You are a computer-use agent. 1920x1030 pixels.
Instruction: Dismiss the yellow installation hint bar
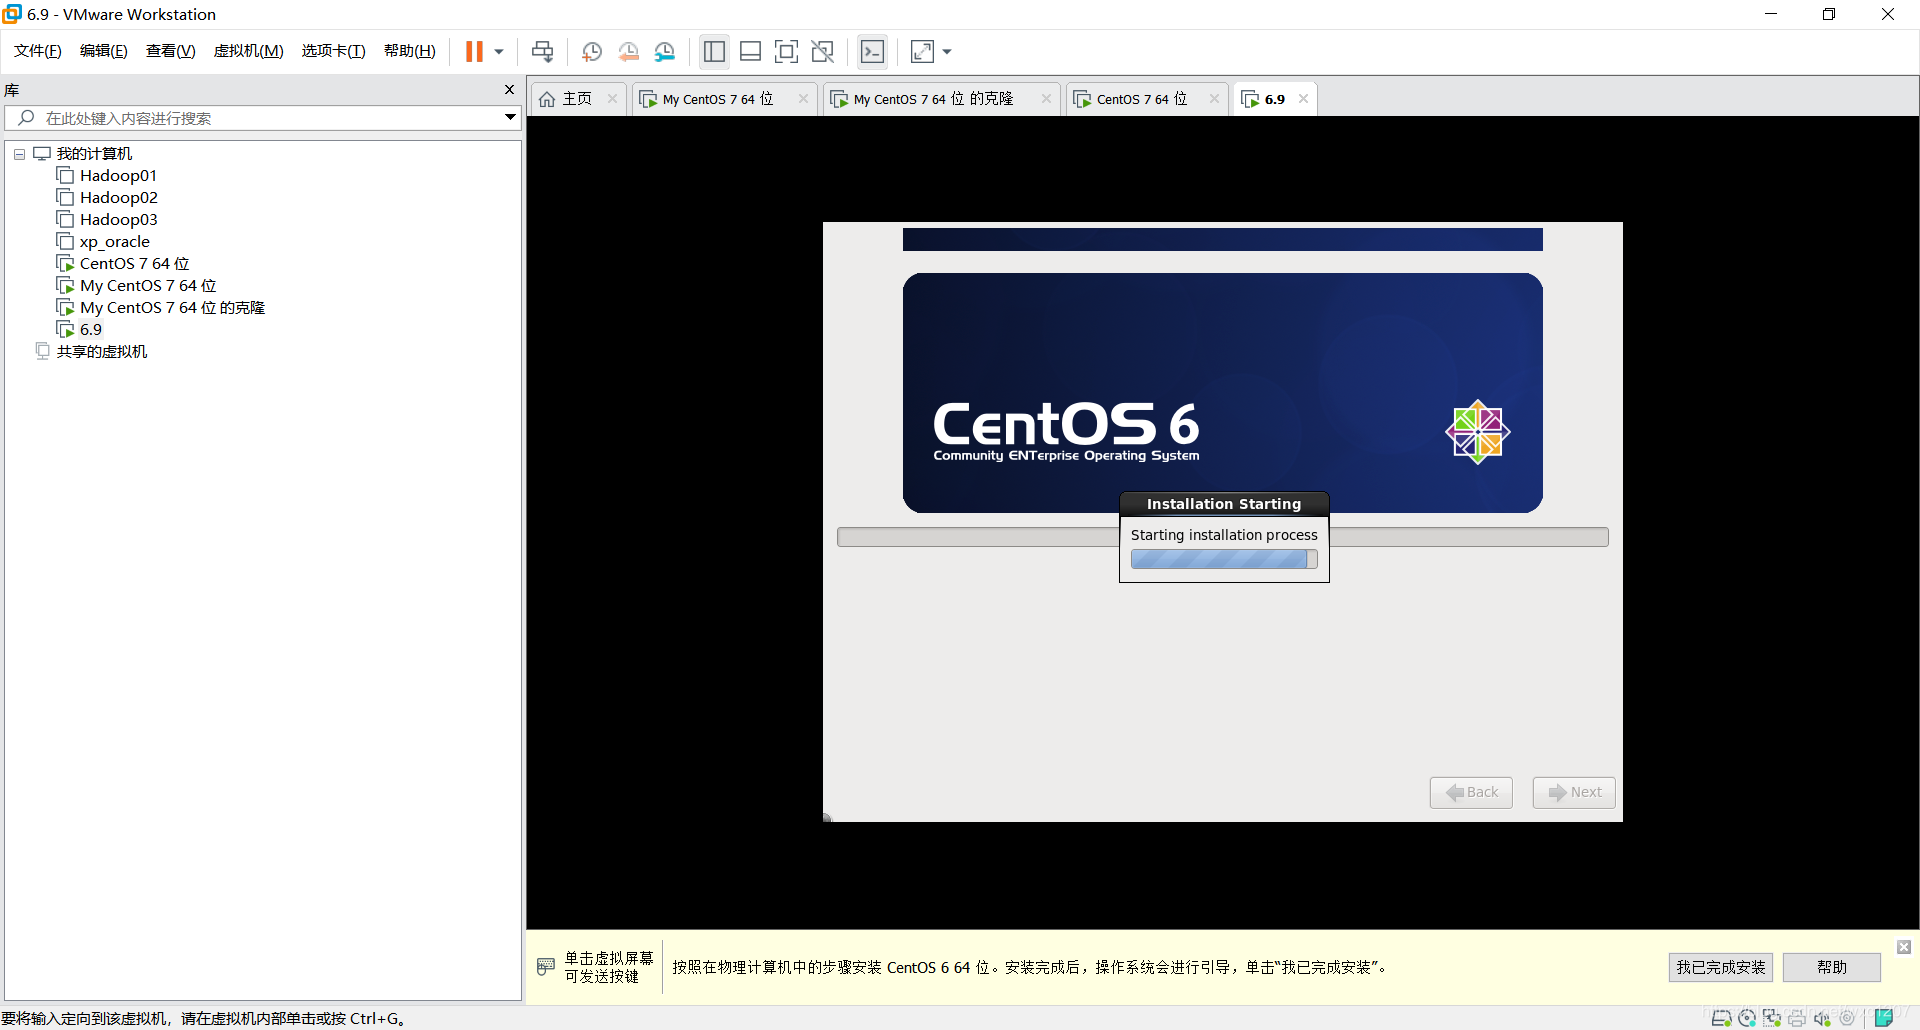1904,947
